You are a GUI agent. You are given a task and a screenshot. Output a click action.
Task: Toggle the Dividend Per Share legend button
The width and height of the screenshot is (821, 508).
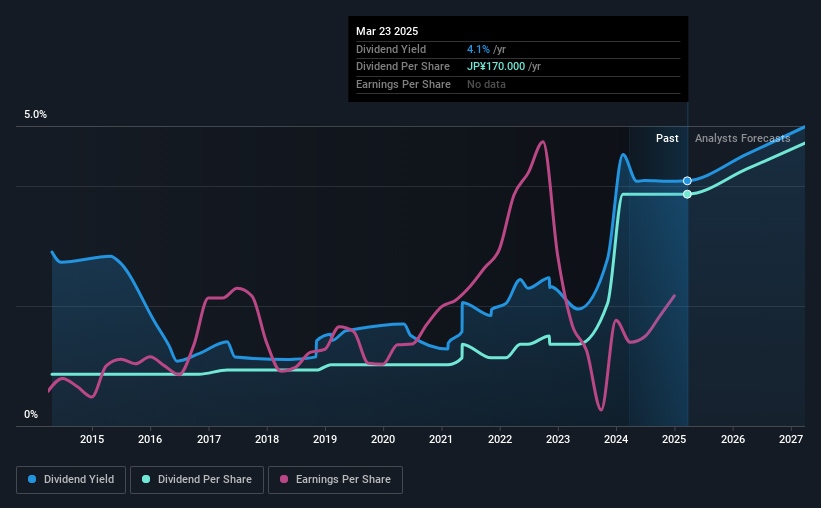(x=197, y=480)
